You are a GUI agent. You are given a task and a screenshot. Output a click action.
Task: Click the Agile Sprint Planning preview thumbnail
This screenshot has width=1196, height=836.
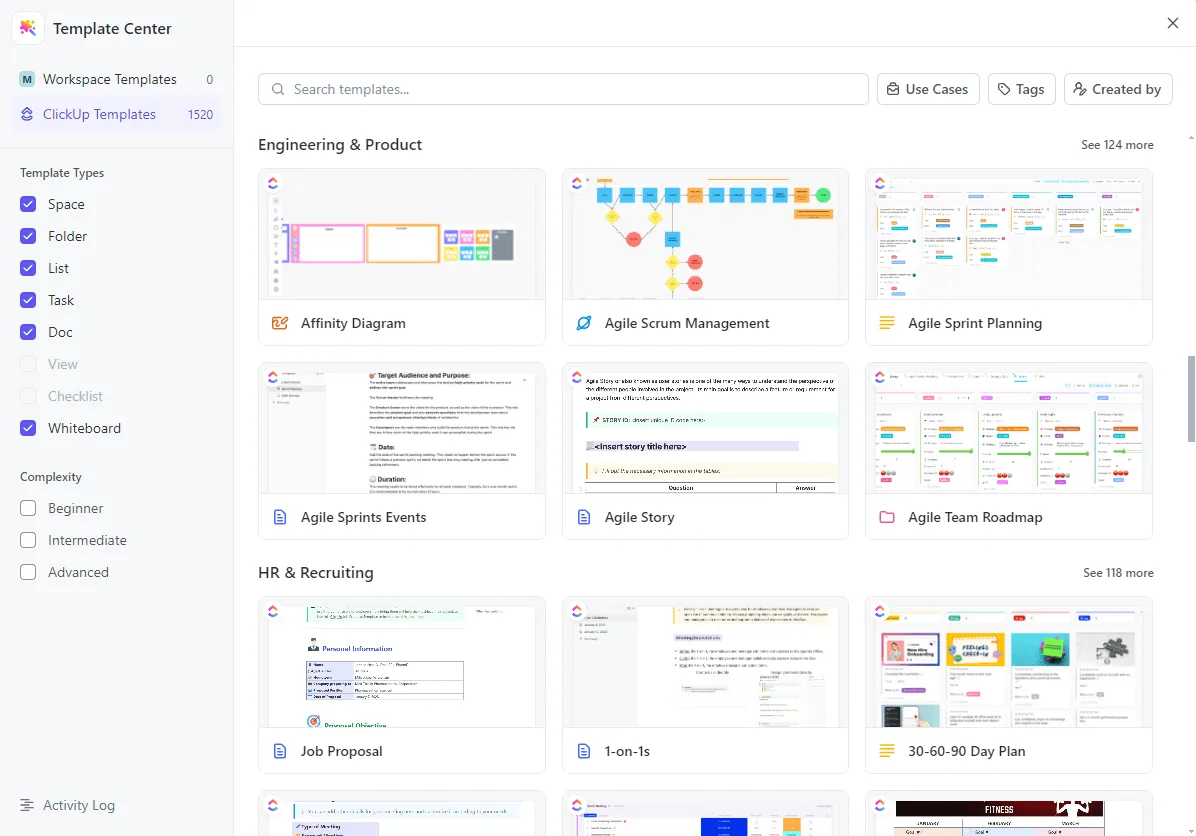click(x=1009, y=234)
